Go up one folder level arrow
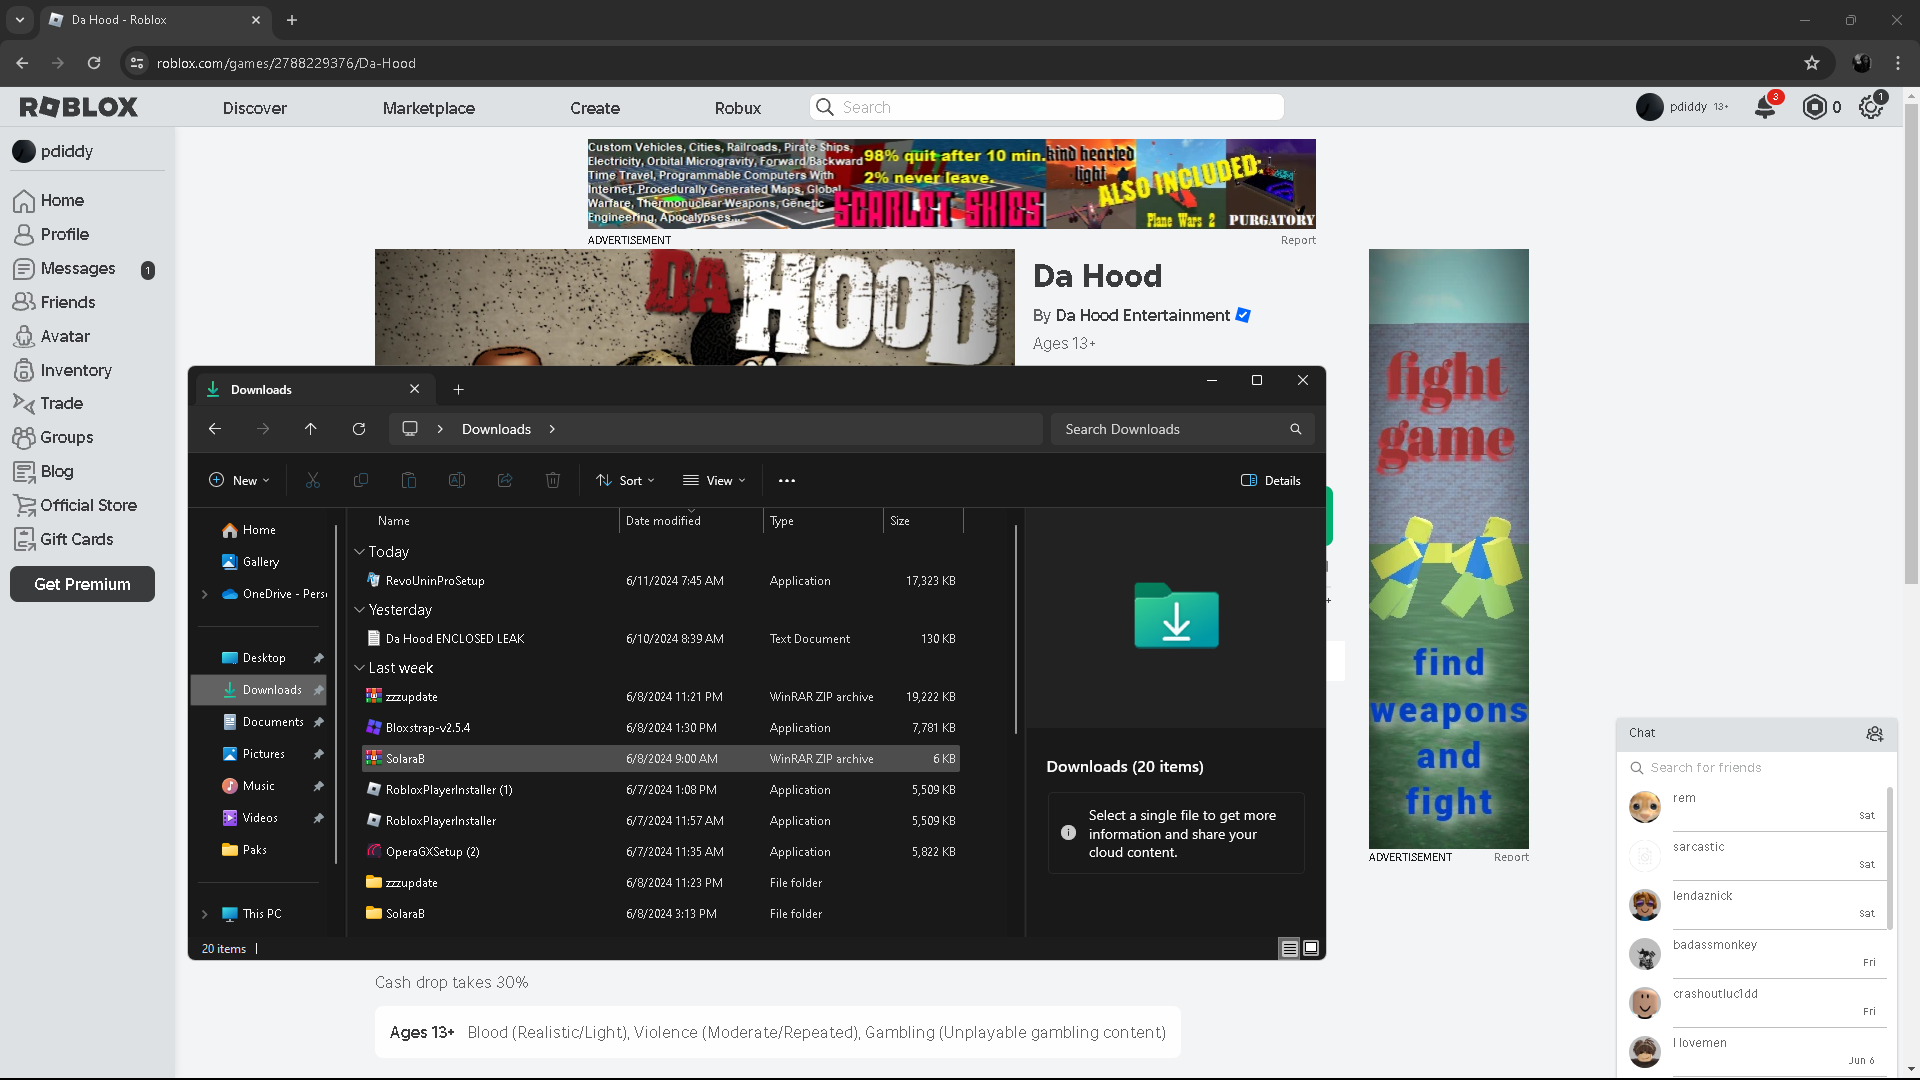The width and height of the screenshot is (1920, 1080). 311,429
